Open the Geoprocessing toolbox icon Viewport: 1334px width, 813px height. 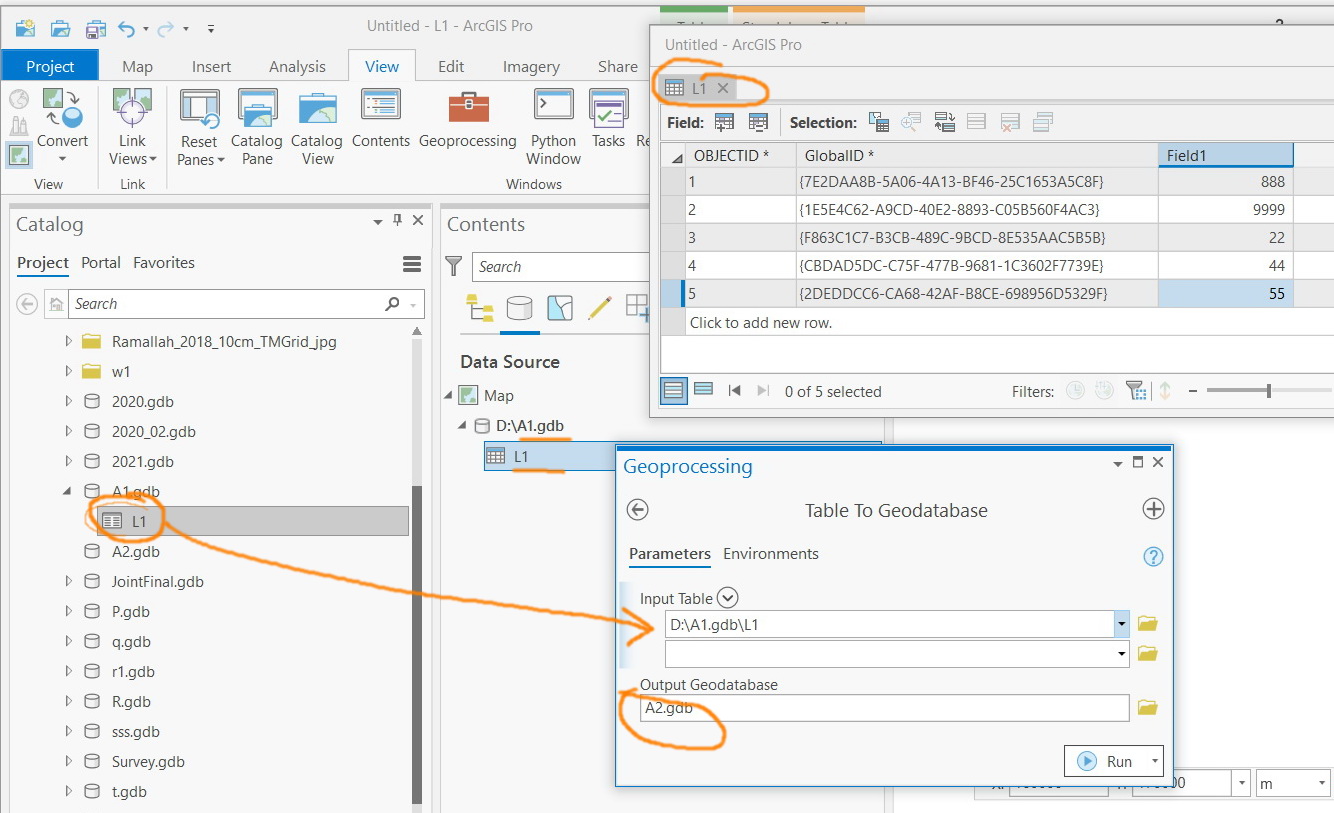click(x=468, y=120)
